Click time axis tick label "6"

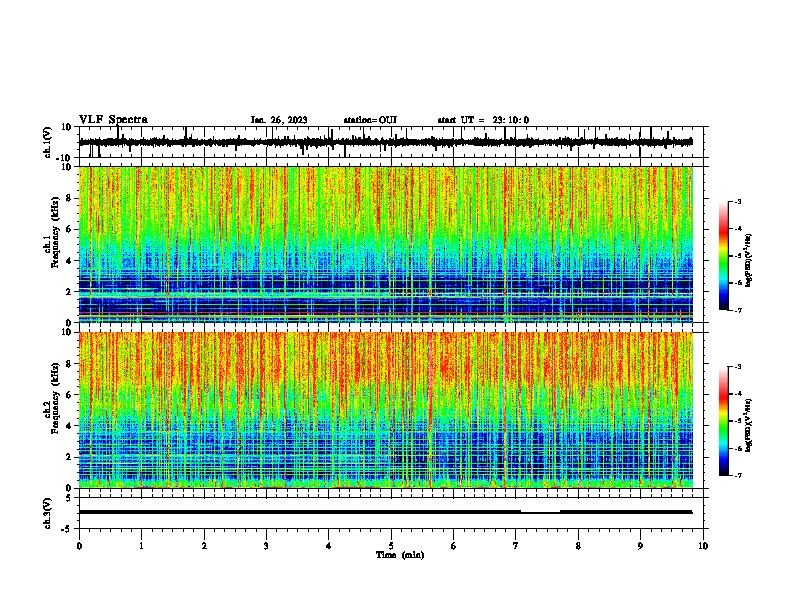click(x=454, y=546)
